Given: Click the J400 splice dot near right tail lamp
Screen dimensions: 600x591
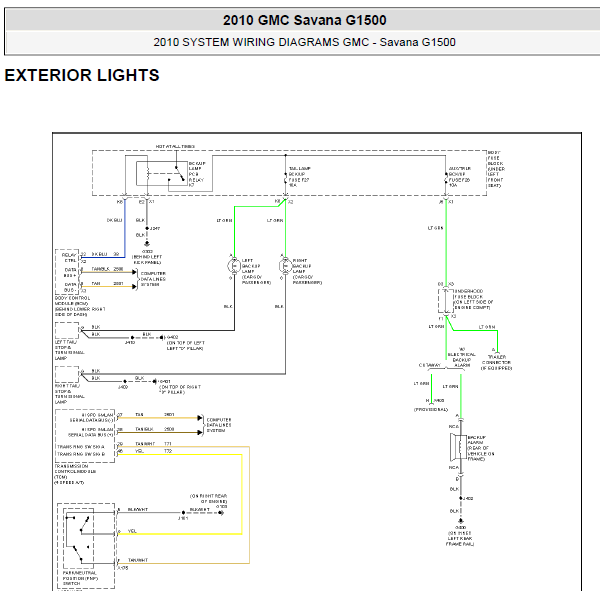Looking at the screenshot, I should click(x=125, y=382).
